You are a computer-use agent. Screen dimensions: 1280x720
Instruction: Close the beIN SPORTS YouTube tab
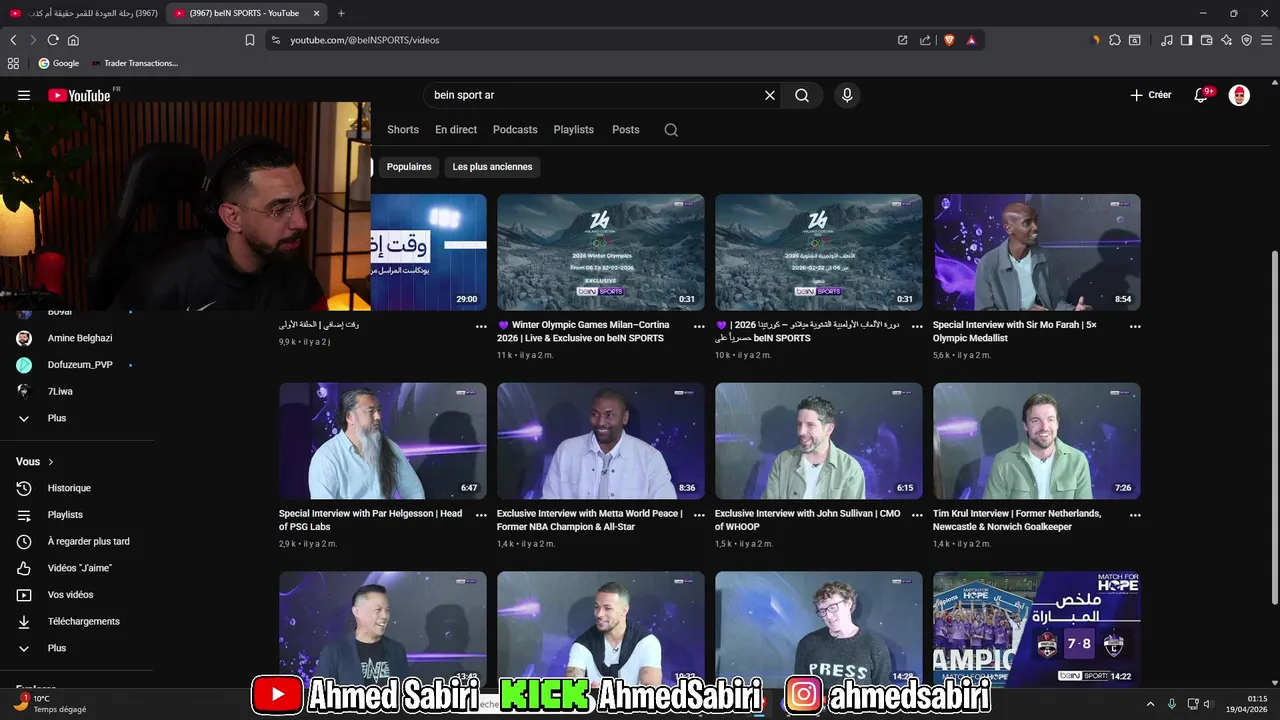317,13
